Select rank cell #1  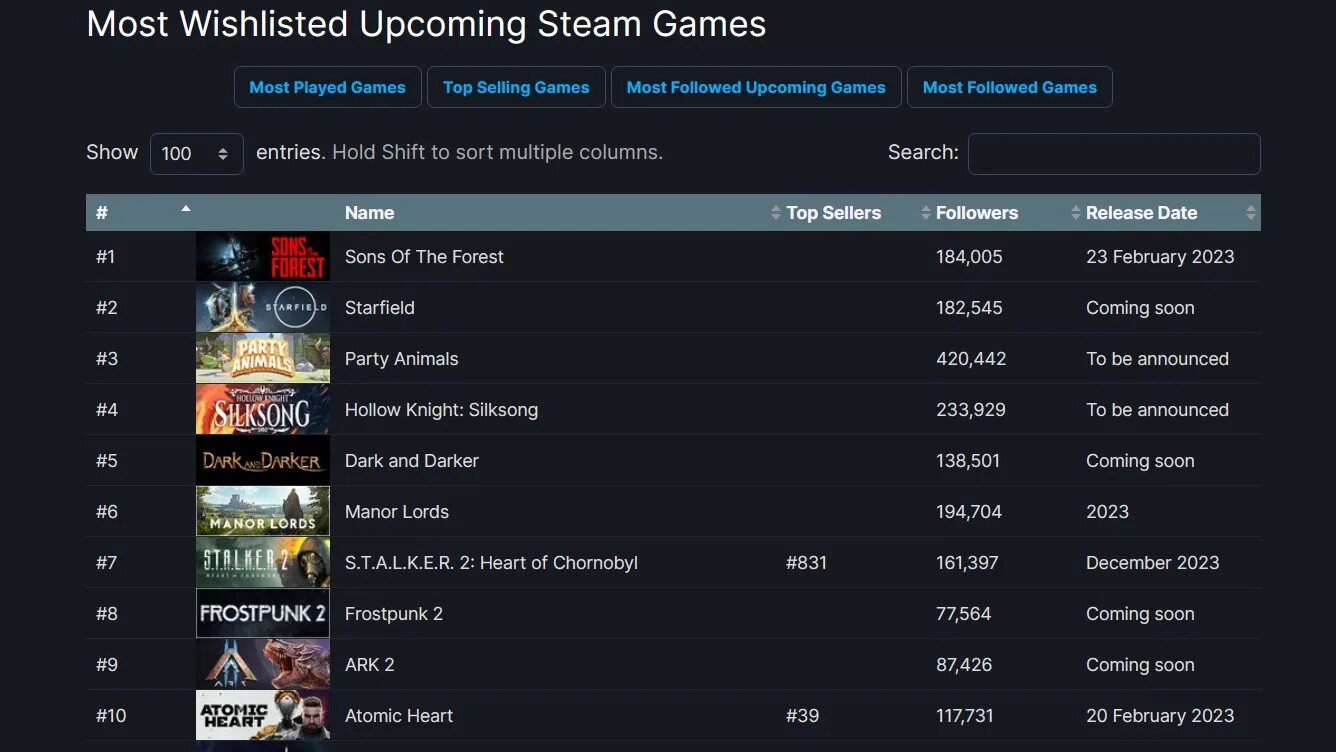click(x=105, y=257)
